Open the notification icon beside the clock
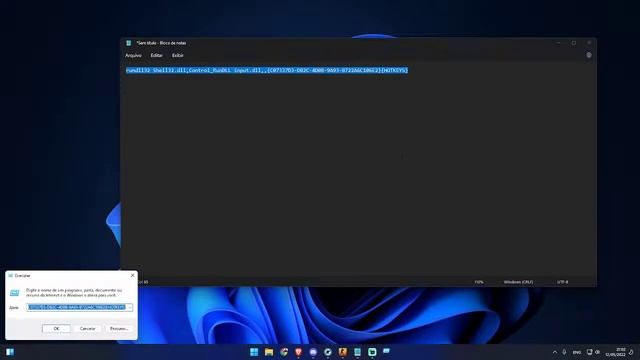 (631, 352)
